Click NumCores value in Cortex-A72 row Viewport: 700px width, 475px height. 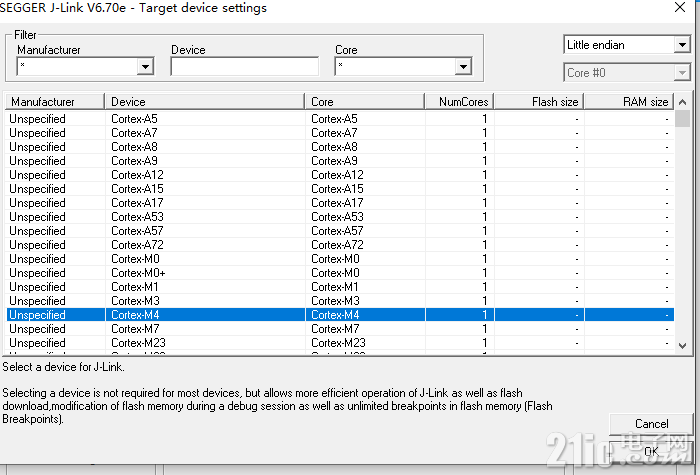[484, 245]
